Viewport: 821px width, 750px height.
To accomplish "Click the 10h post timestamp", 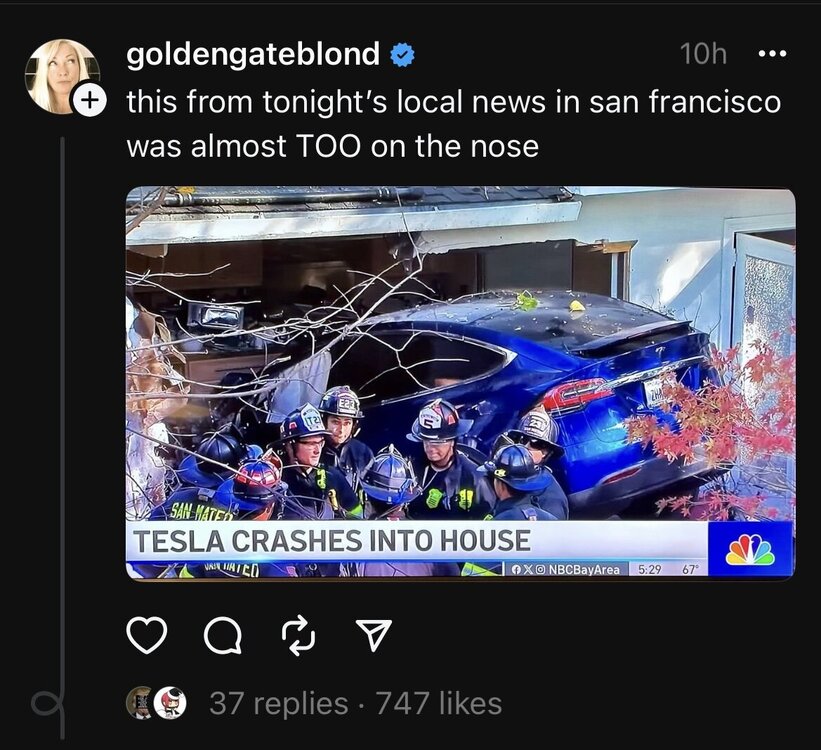I will (703, 54).
